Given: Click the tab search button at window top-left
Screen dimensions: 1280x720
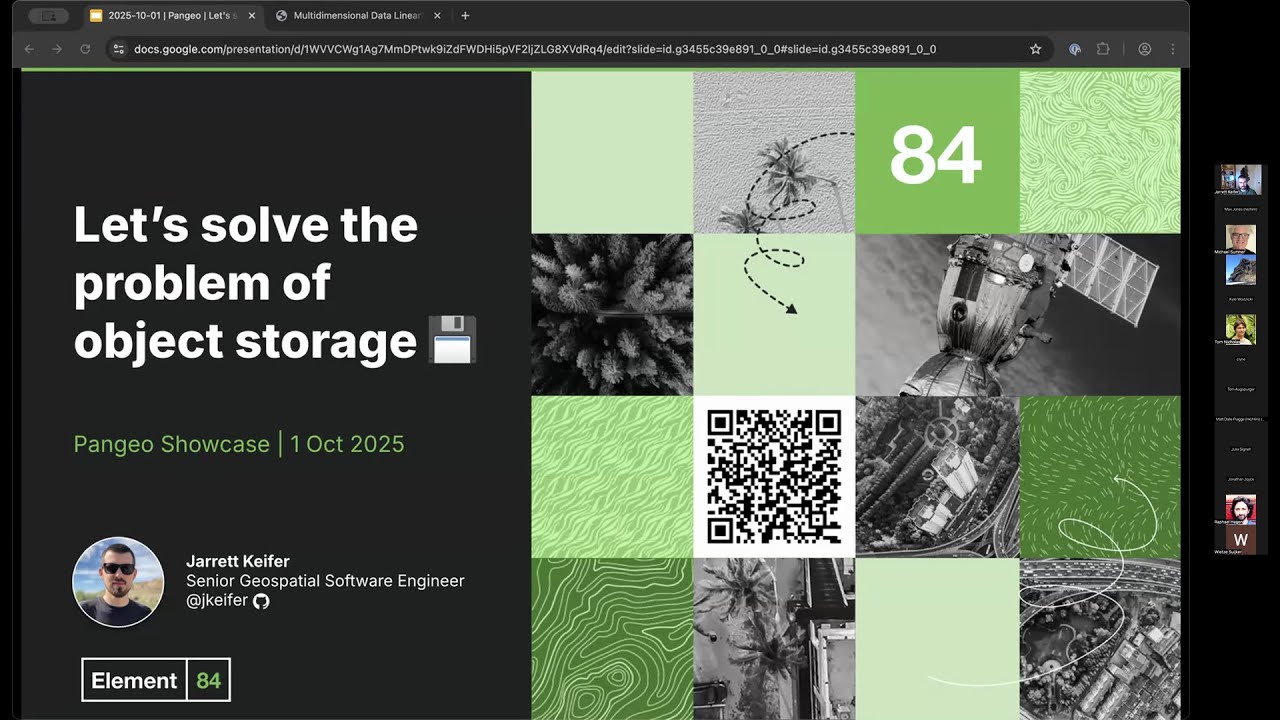Looking at the screenshot, I should [48, 16].
